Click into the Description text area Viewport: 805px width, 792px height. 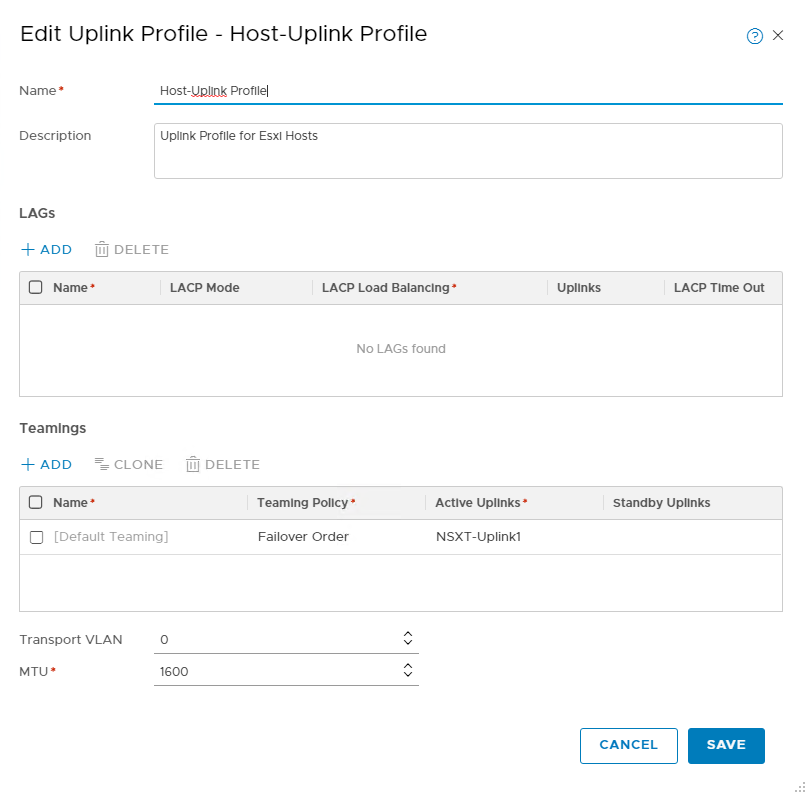468,151
